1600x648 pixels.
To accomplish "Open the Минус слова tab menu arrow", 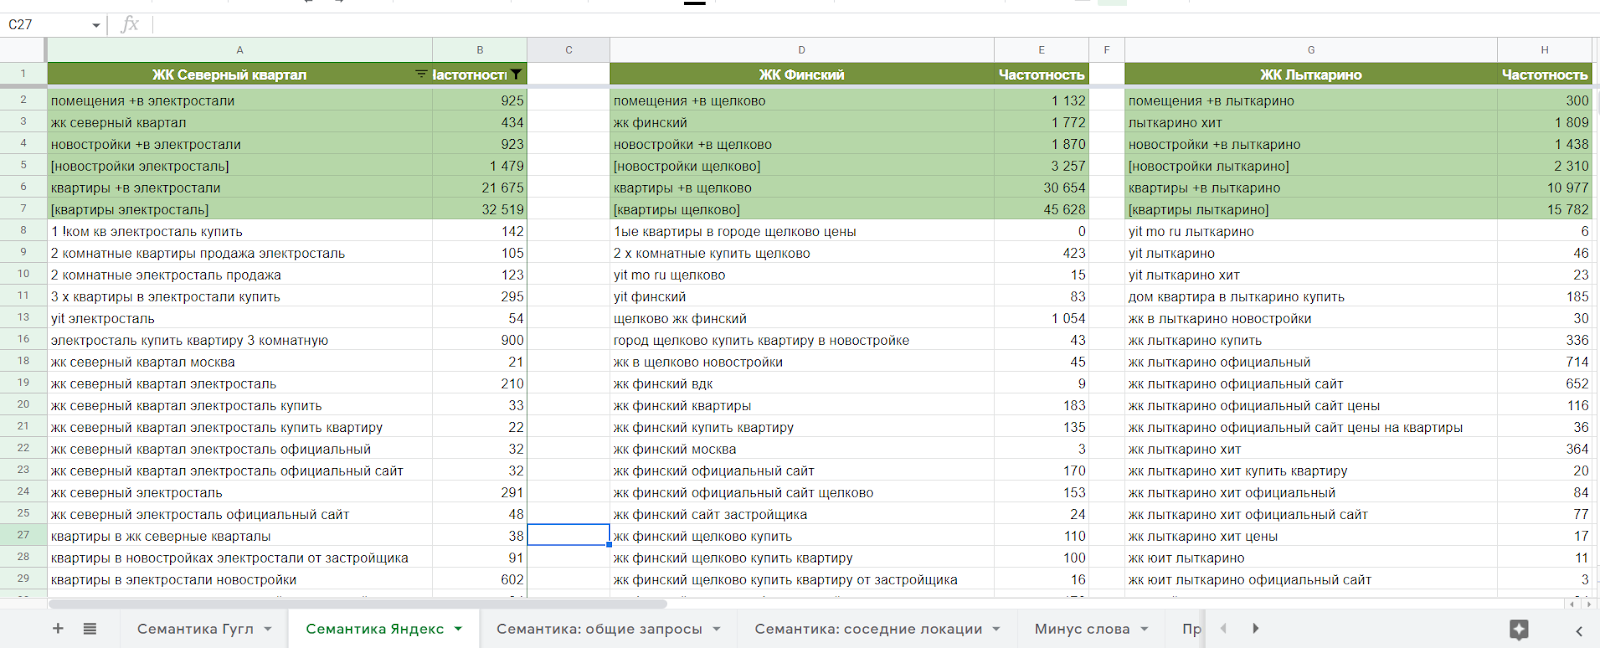I will [x=1144, y=629].
